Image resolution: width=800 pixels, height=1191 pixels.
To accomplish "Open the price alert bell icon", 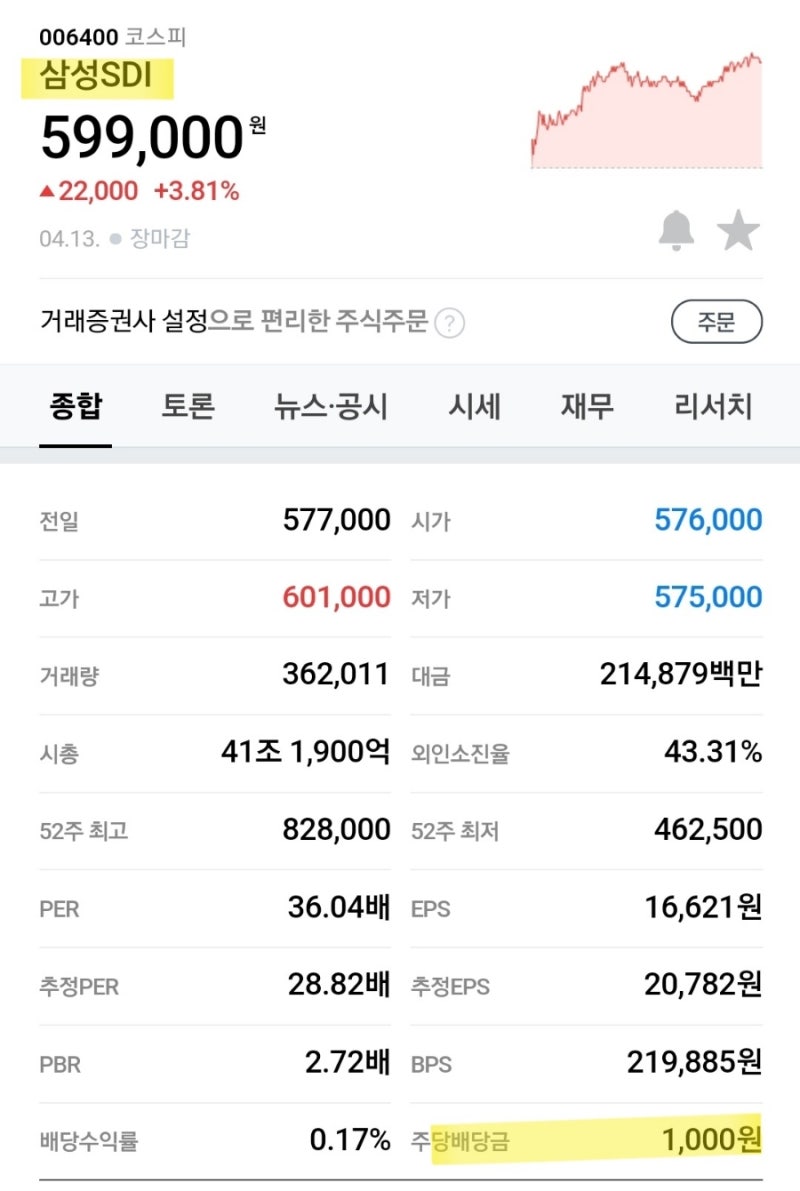I will [x=676, y=229].
